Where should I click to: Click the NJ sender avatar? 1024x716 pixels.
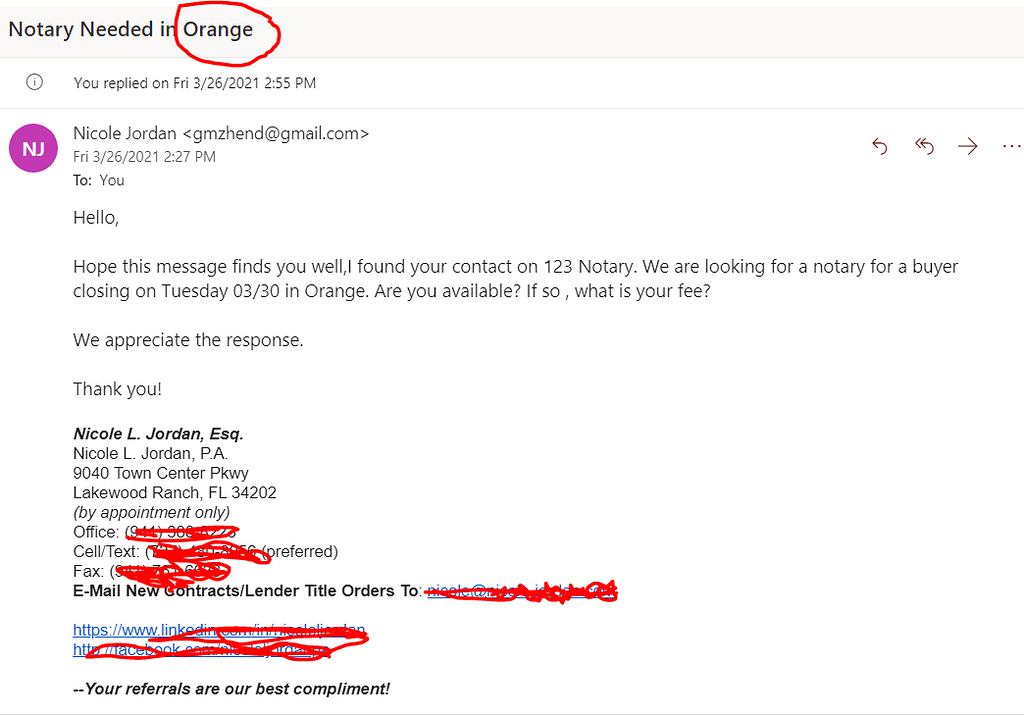click(x=33, y=149)
